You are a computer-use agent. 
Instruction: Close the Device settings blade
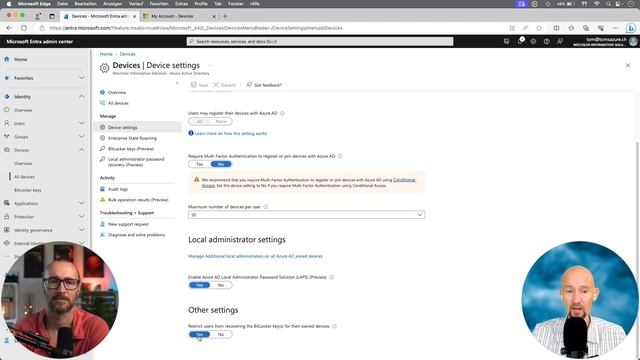[x=628, y=65]
